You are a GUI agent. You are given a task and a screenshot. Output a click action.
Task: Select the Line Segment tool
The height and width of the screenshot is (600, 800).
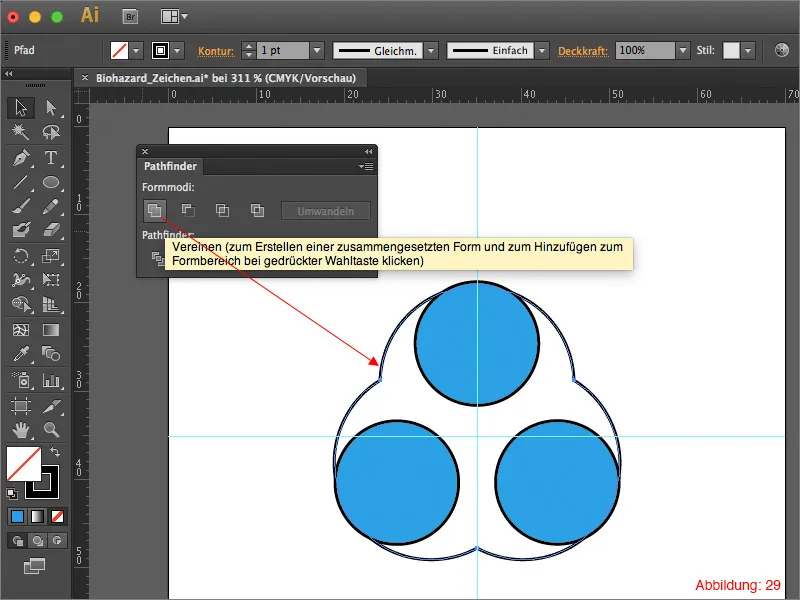21,182
